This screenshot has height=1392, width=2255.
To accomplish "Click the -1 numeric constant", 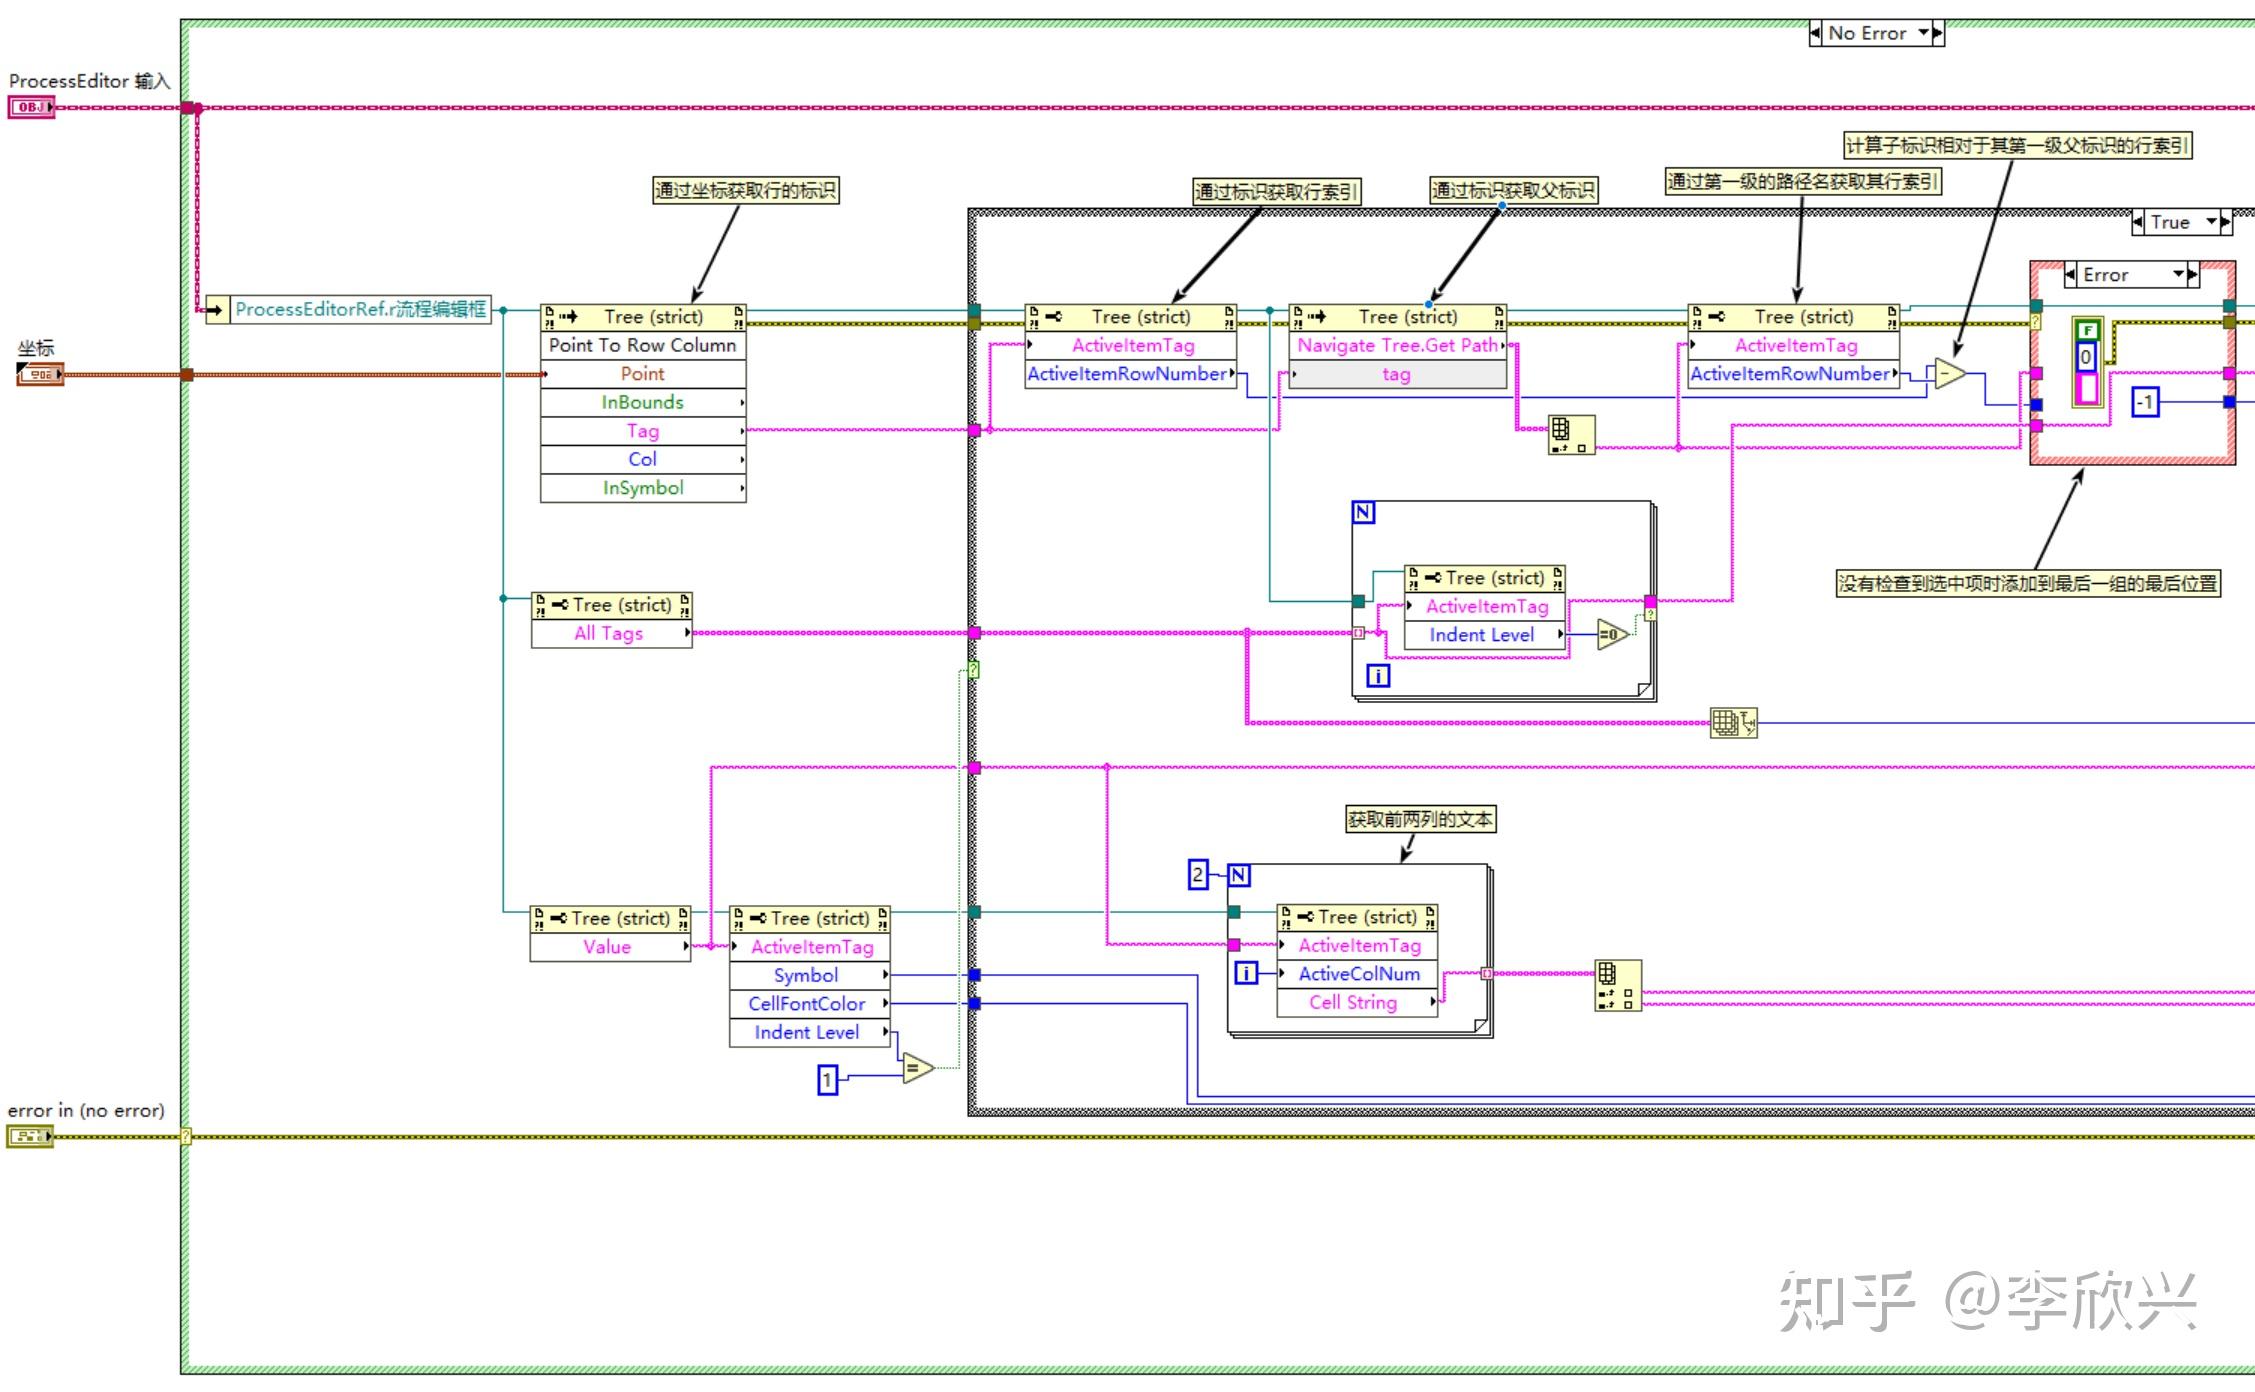I will coord(2145,402).
